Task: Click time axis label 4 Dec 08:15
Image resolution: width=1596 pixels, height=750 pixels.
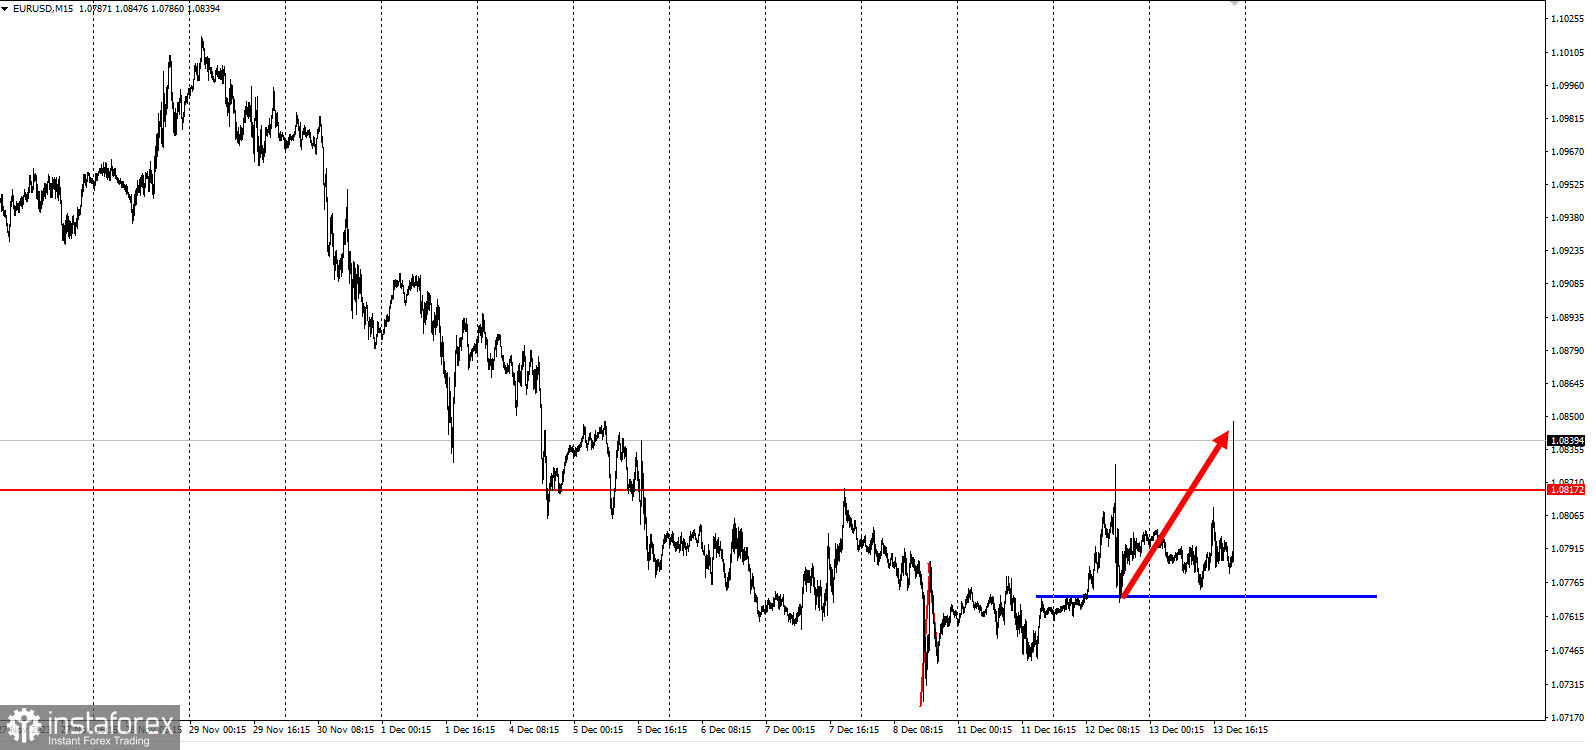Action: click(x=534, y=730)
